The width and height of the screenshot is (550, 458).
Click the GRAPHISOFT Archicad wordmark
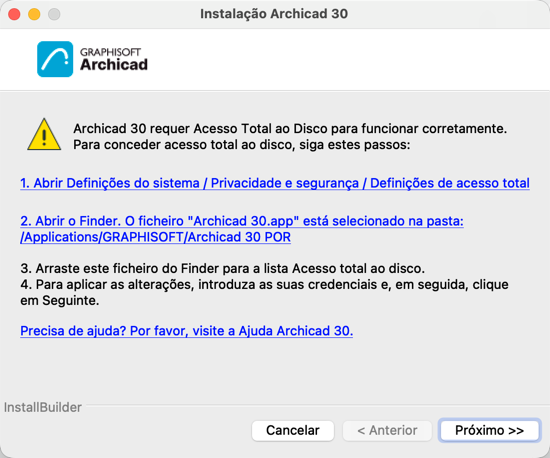(x=114, y=60)
